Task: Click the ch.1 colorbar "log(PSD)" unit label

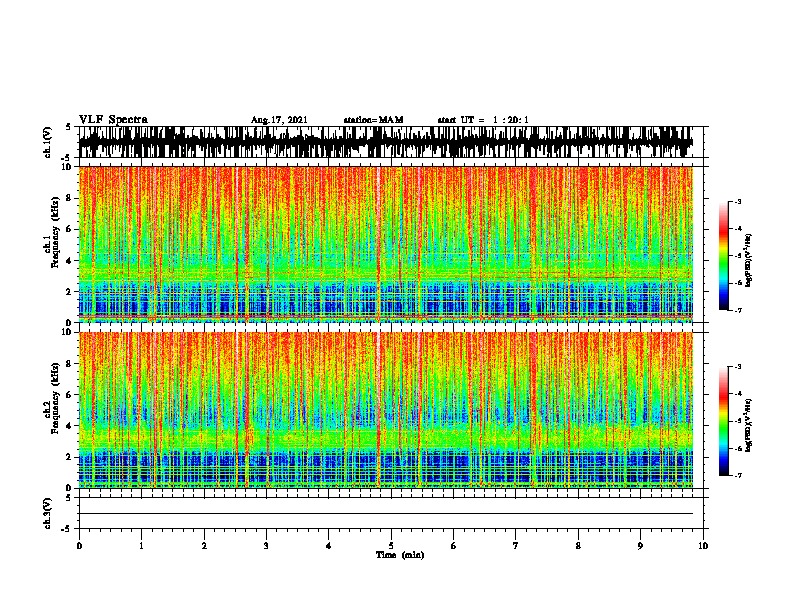Action: coord(749,261)
